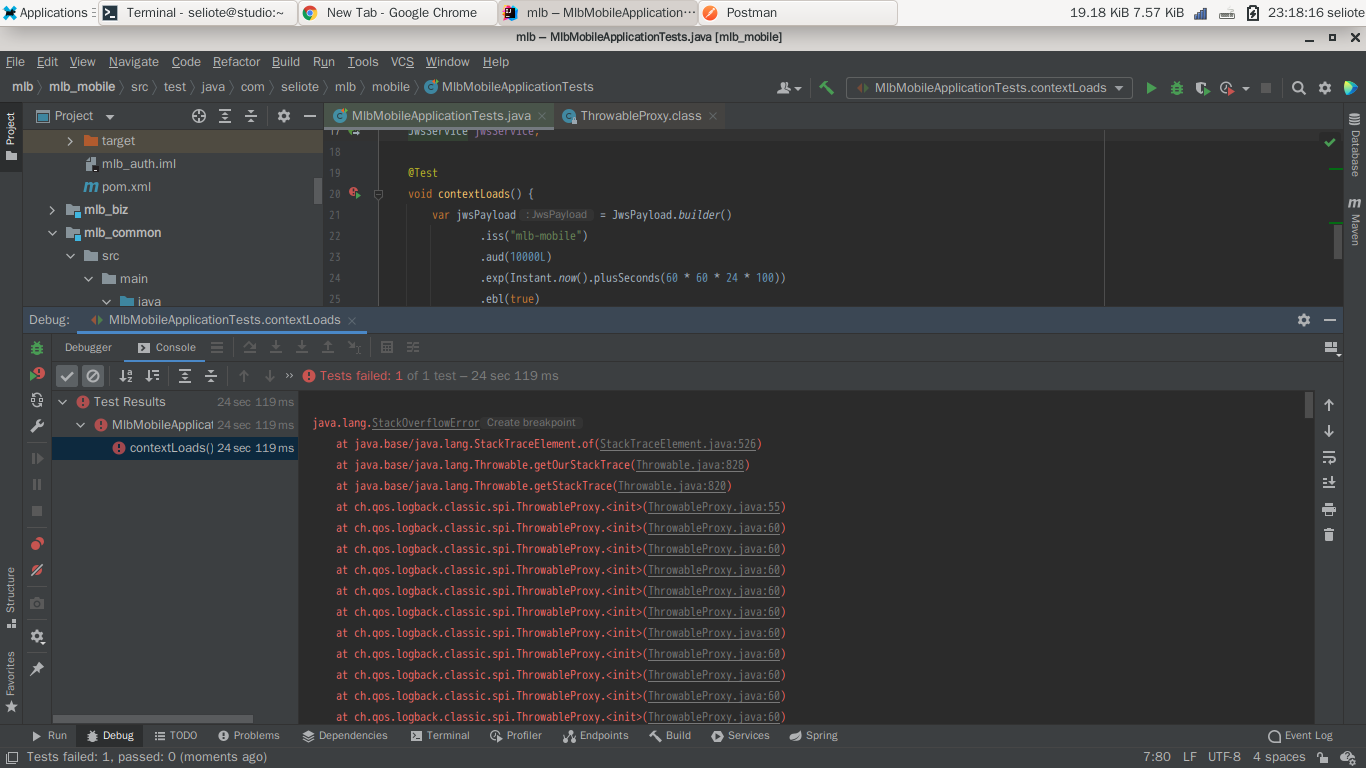The image size is (1366, 768).
Task: Open Throwable.java:828 link
Action: (x=690, y=465)
